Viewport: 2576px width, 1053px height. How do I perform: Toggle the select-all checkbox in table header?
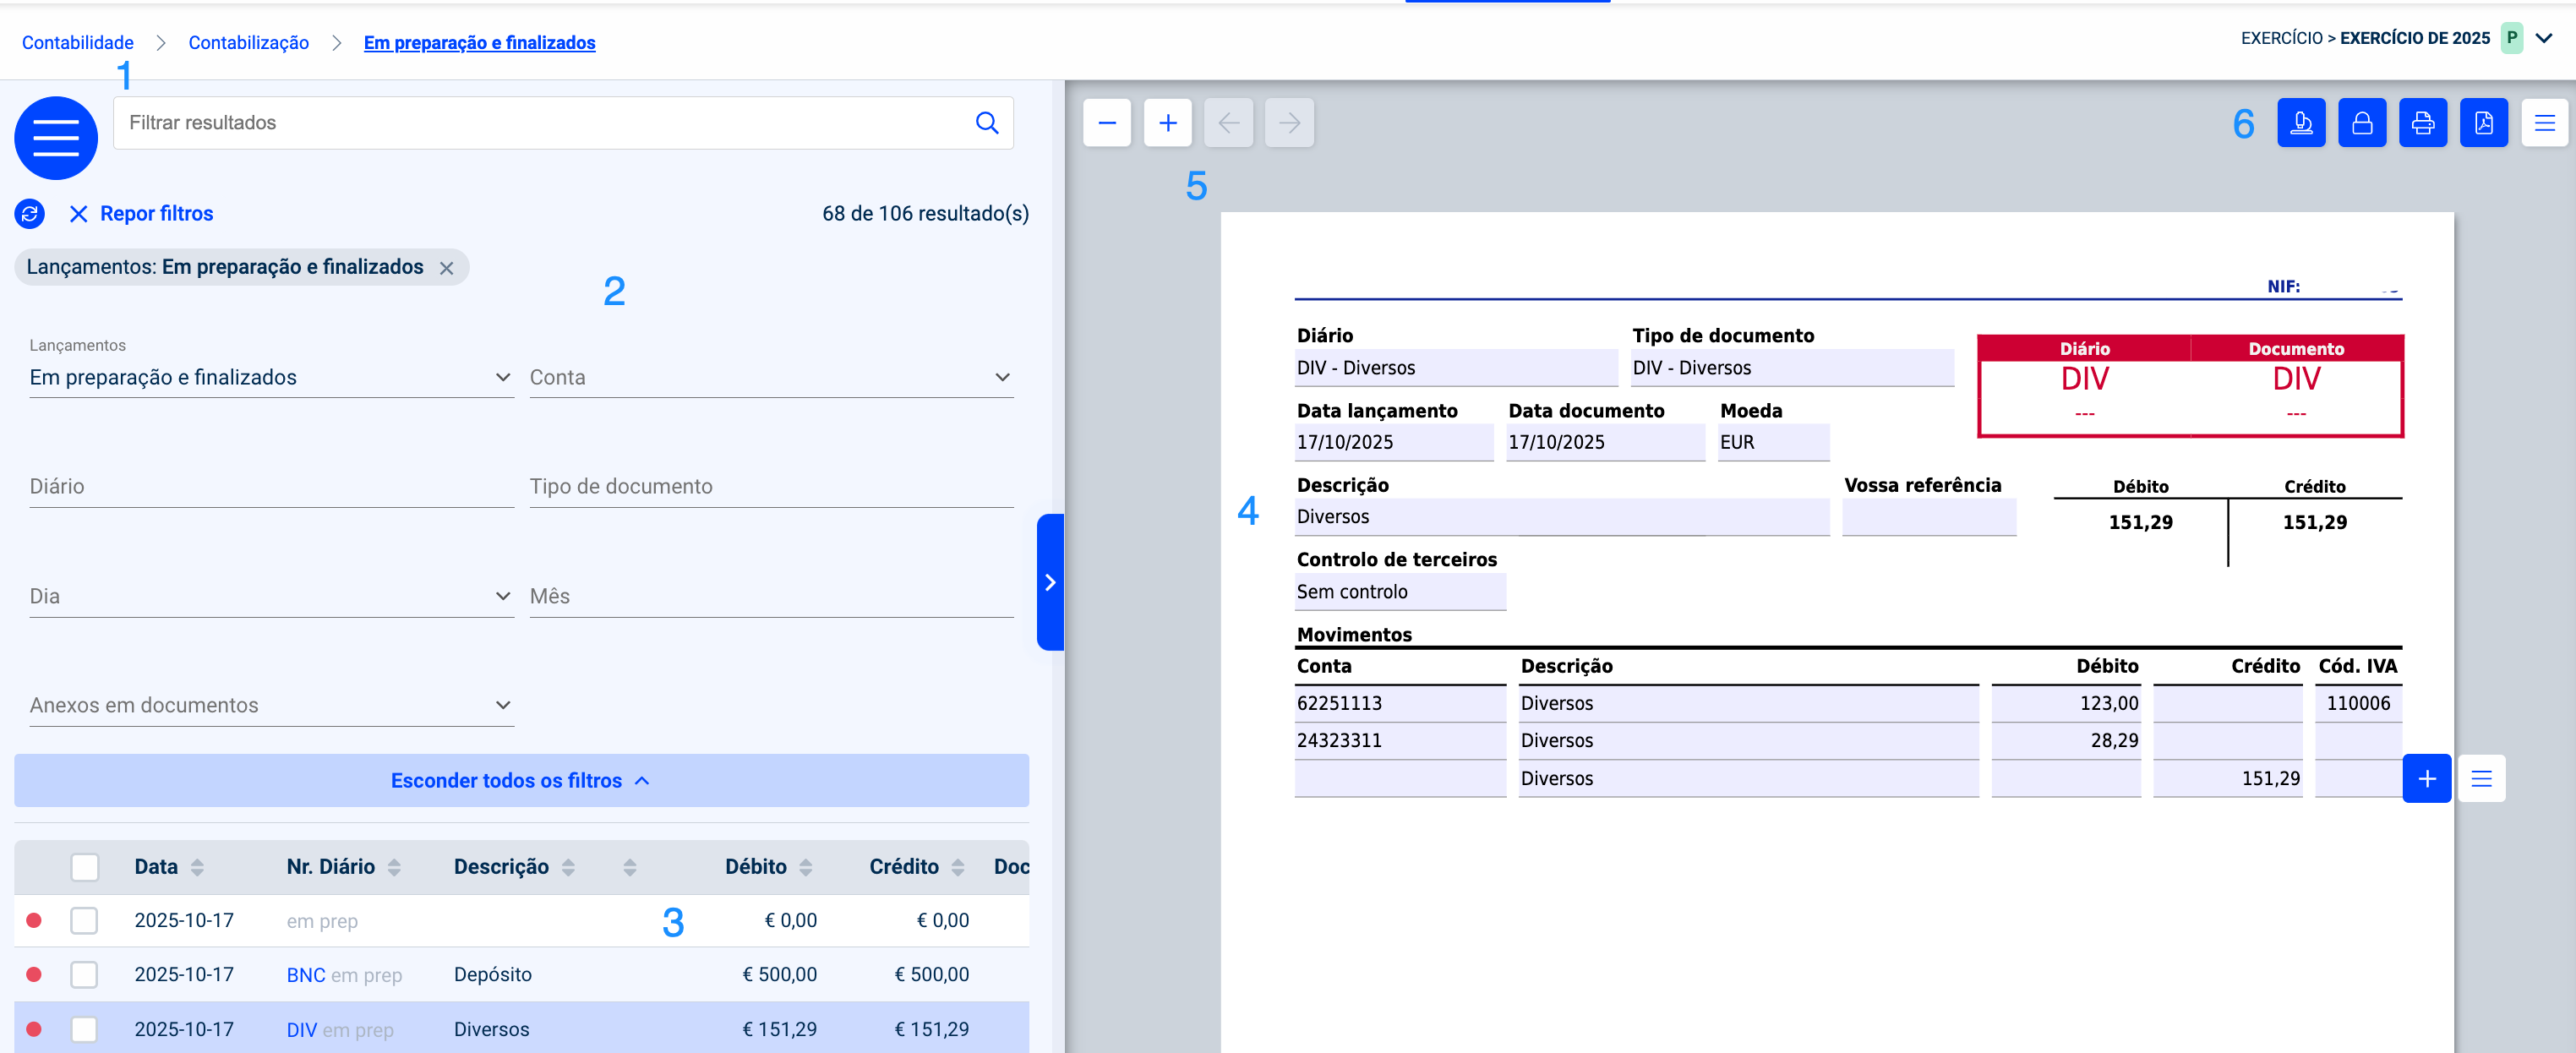point(85,867)
